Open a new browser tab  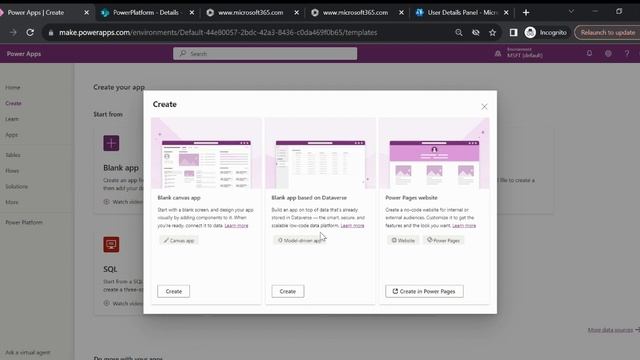(526, 13)
